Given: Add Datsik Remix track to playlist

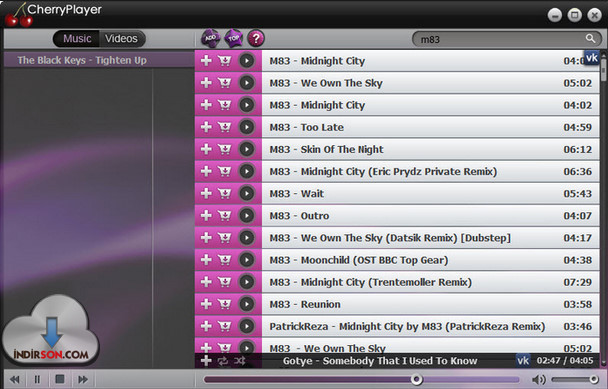Looking at the screenshot, I should pos(206,237).
